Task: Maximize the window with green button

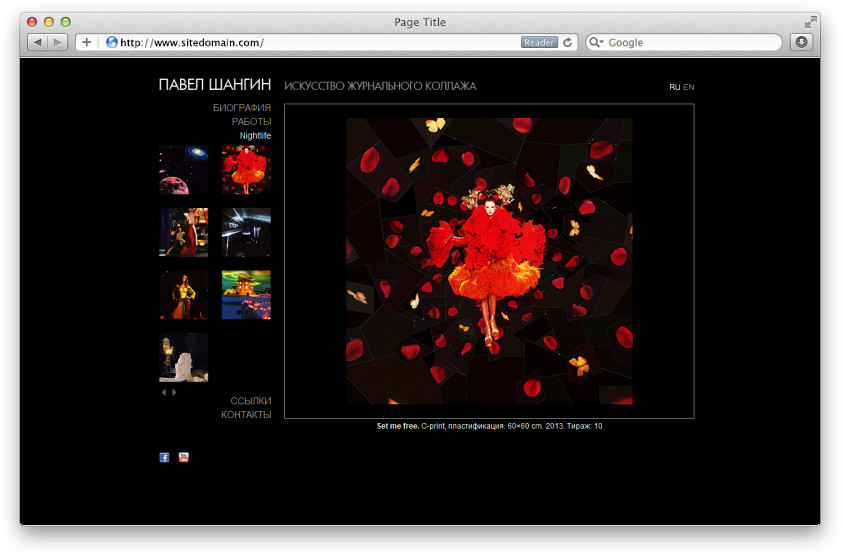Action: tap(66, 22)
